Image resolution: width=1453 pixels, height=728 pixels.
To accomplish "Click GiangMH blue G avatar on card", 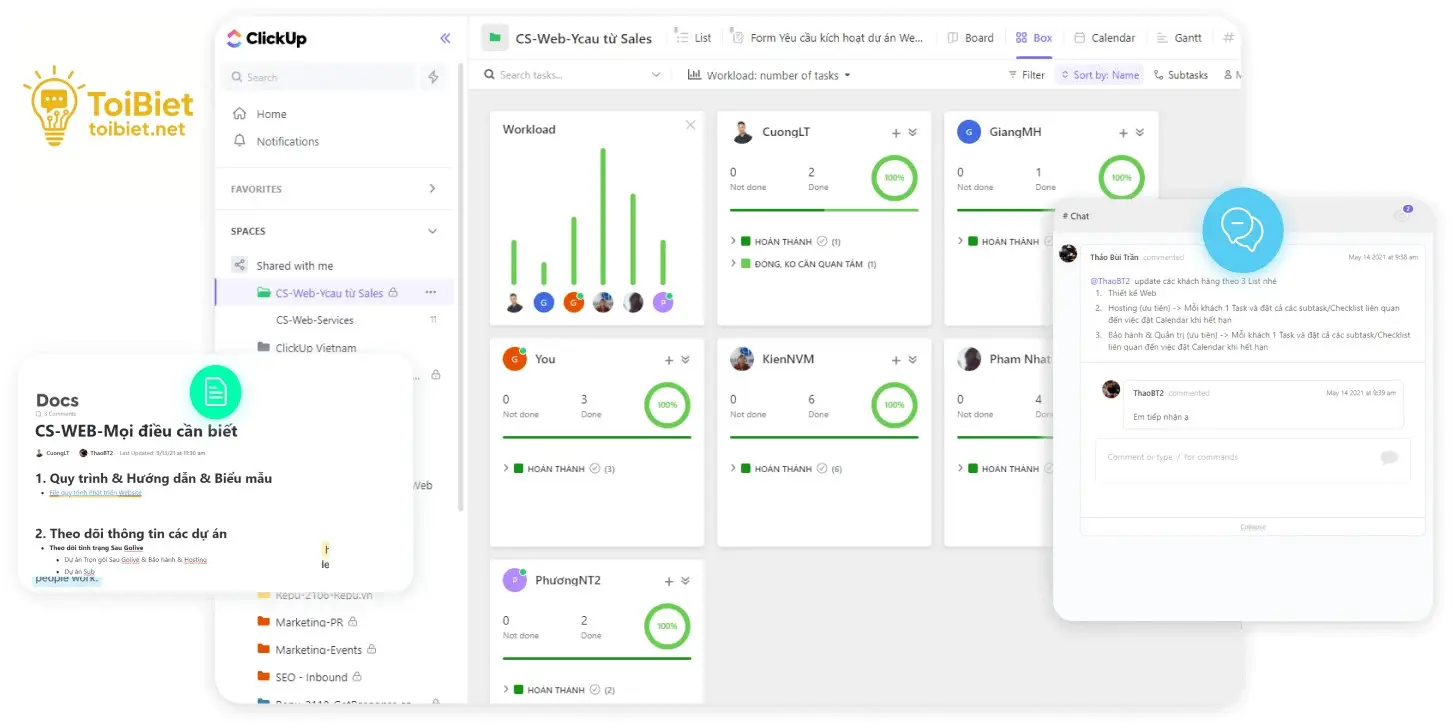I will [968, 132].
